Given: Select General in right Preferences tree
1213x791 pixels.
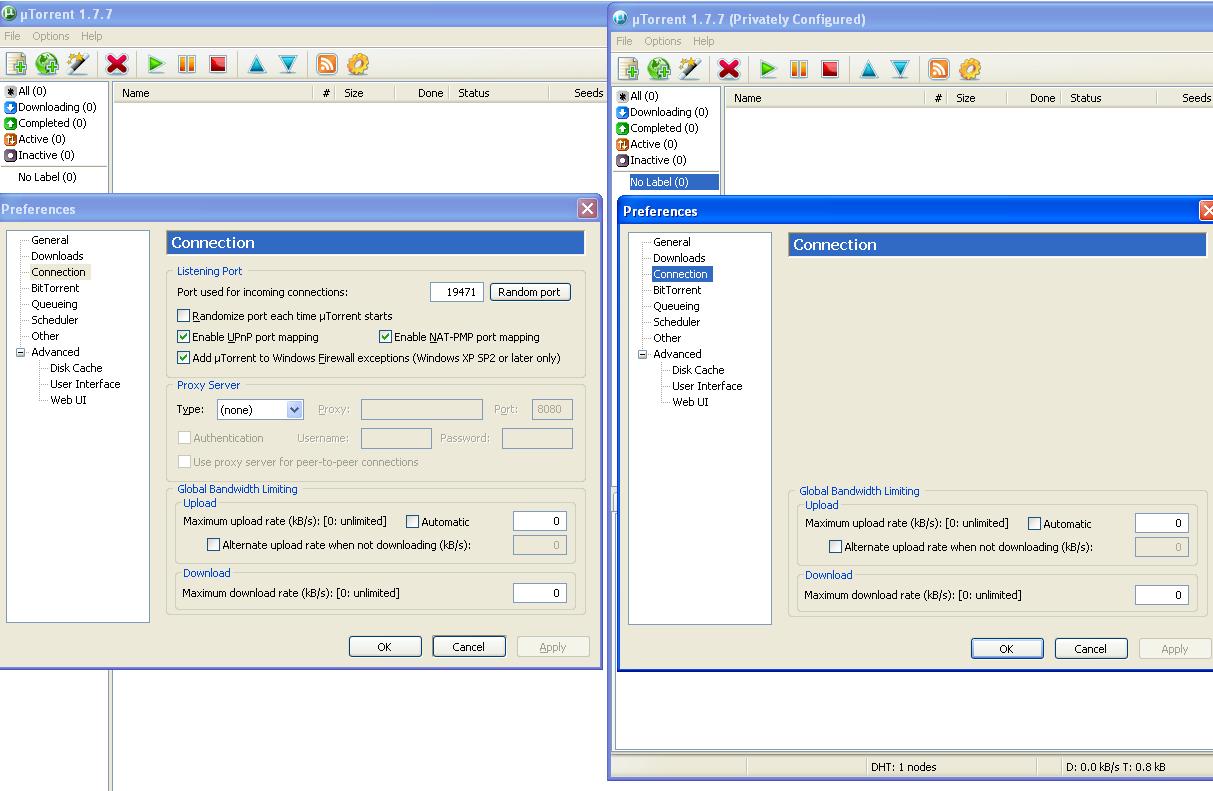Looking at the screenshot, I should click(x=672, y=242).
